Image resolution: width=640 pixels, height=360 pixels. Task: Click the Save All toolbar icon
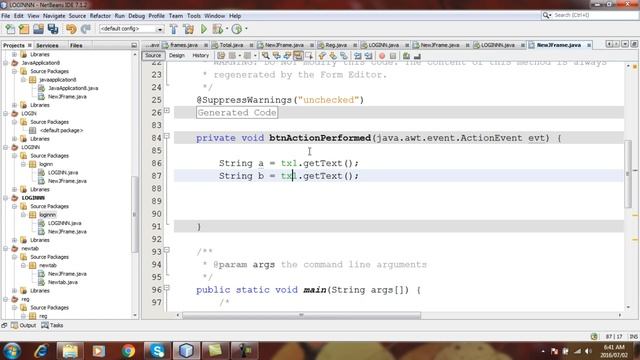pos(53,29)
